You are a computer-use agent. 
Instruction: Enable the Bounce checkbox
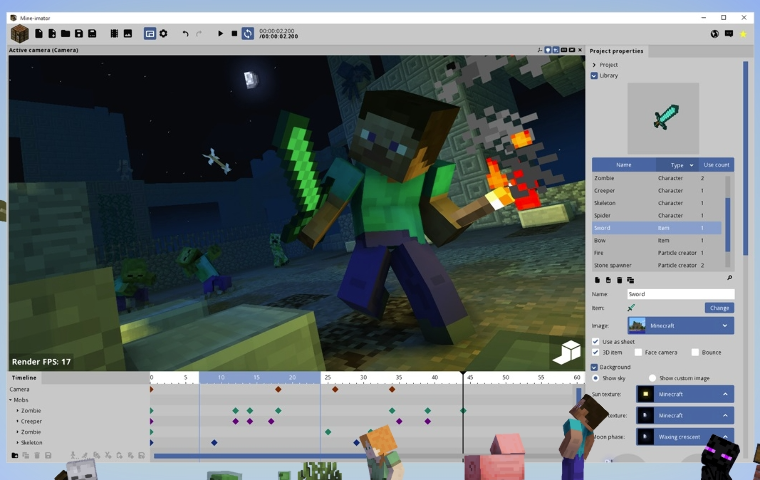[695, 352]
